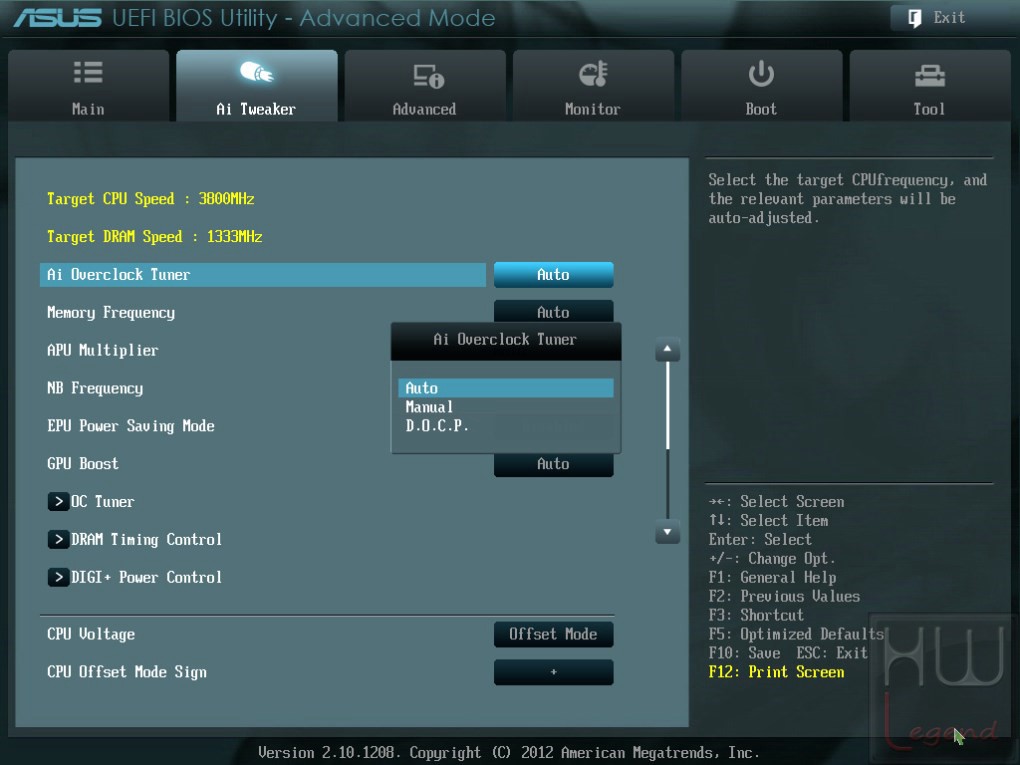Switch to the Monitor tab label

click(x=593, y=109)
